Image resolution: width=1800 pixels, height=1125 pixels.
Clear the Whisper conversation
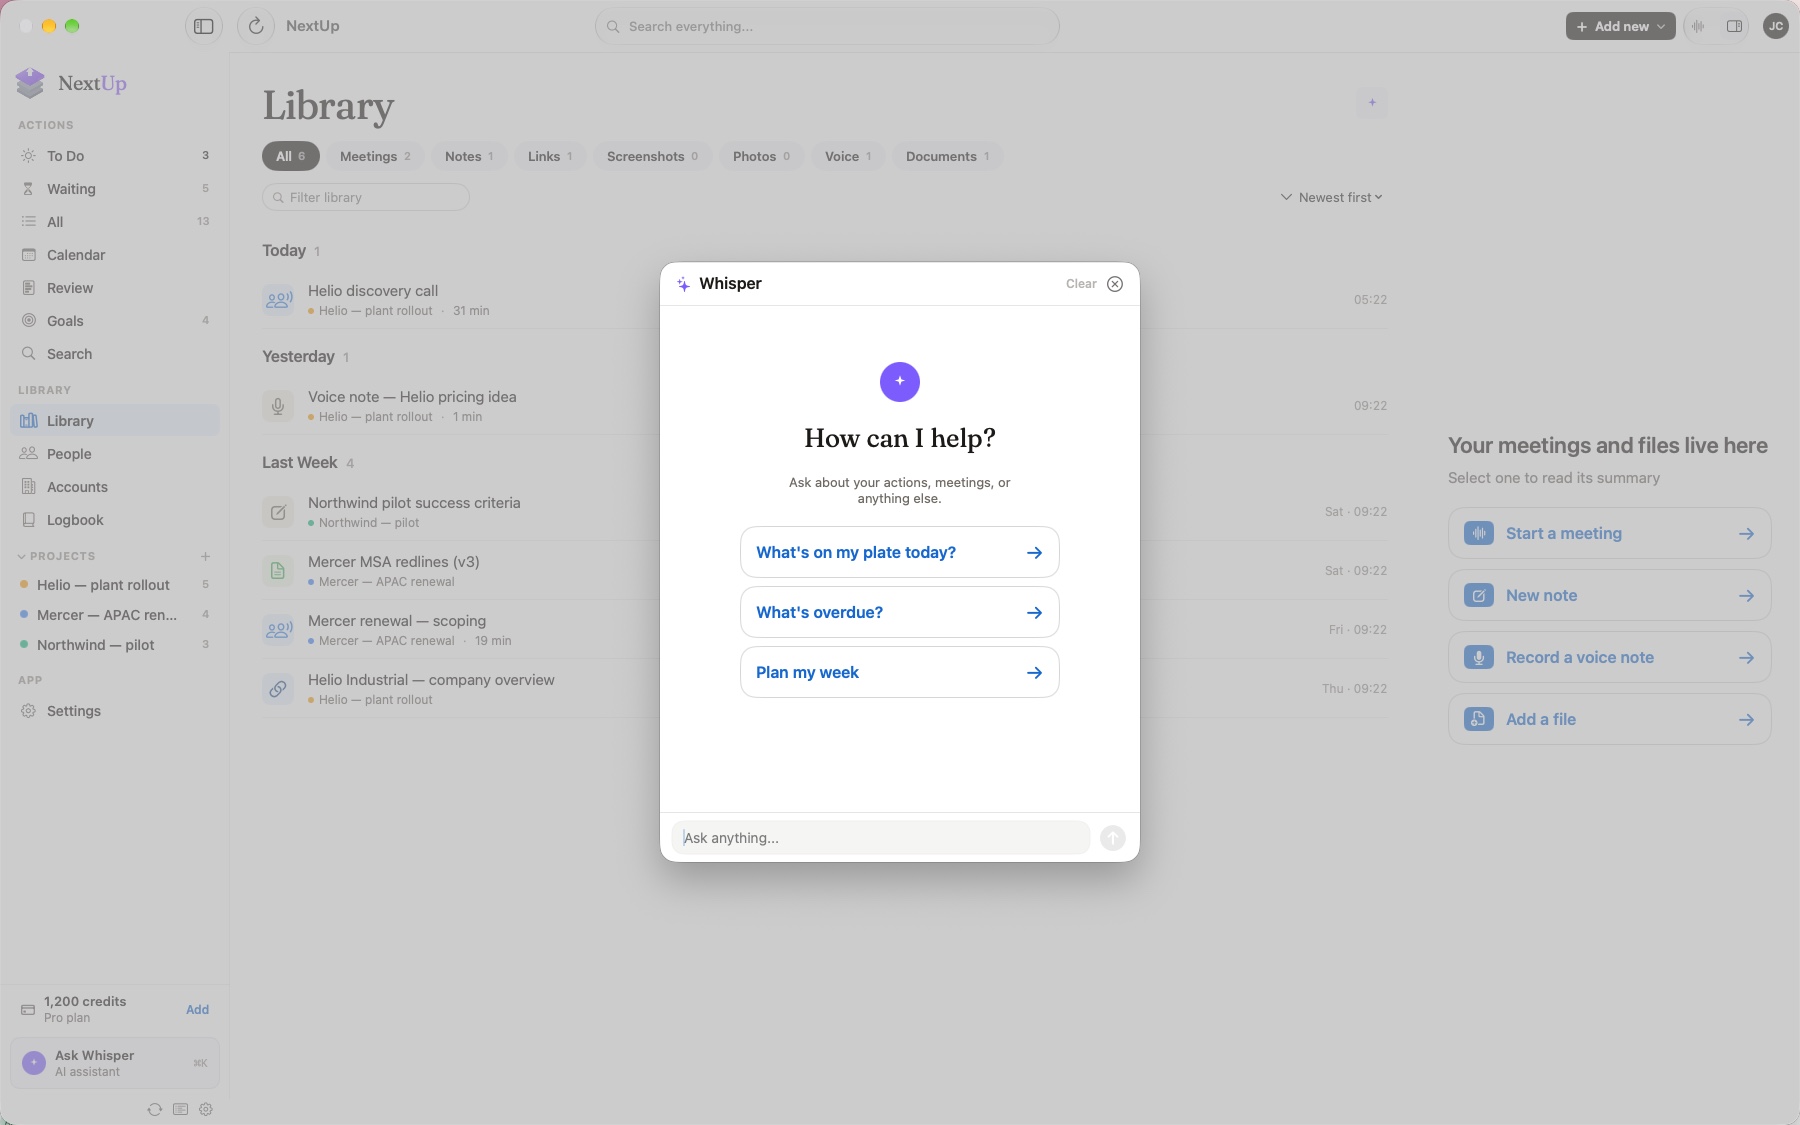pos(1081,284)
